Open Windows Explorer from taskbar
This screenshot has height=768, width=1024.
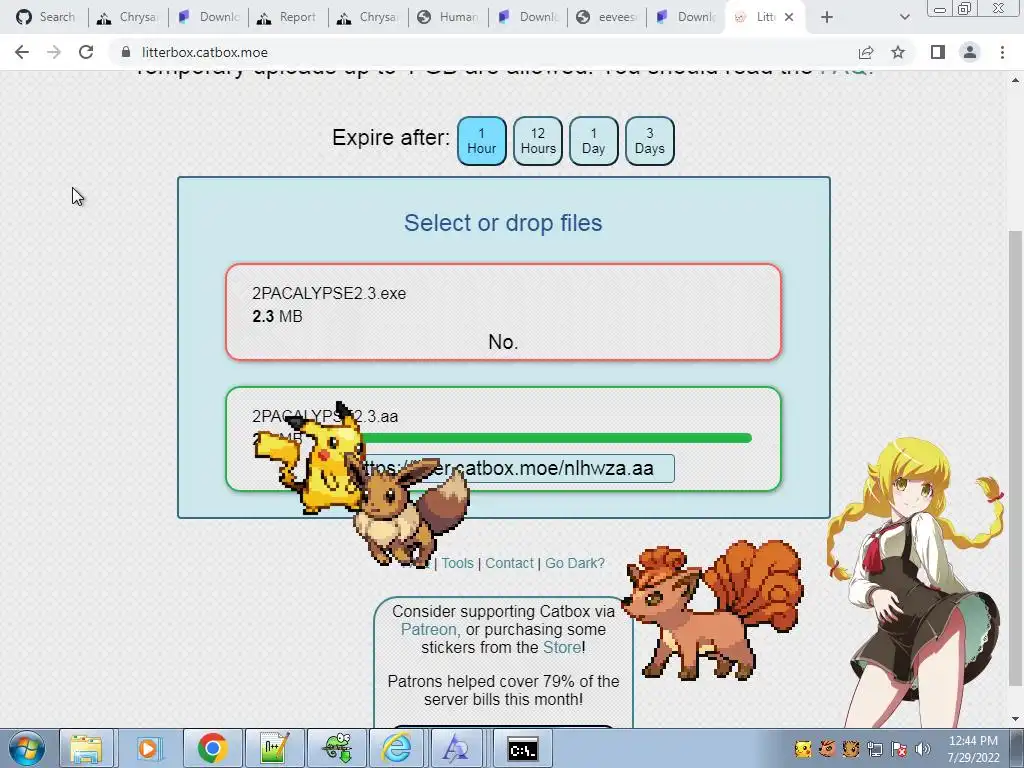(x=87, y=748)
